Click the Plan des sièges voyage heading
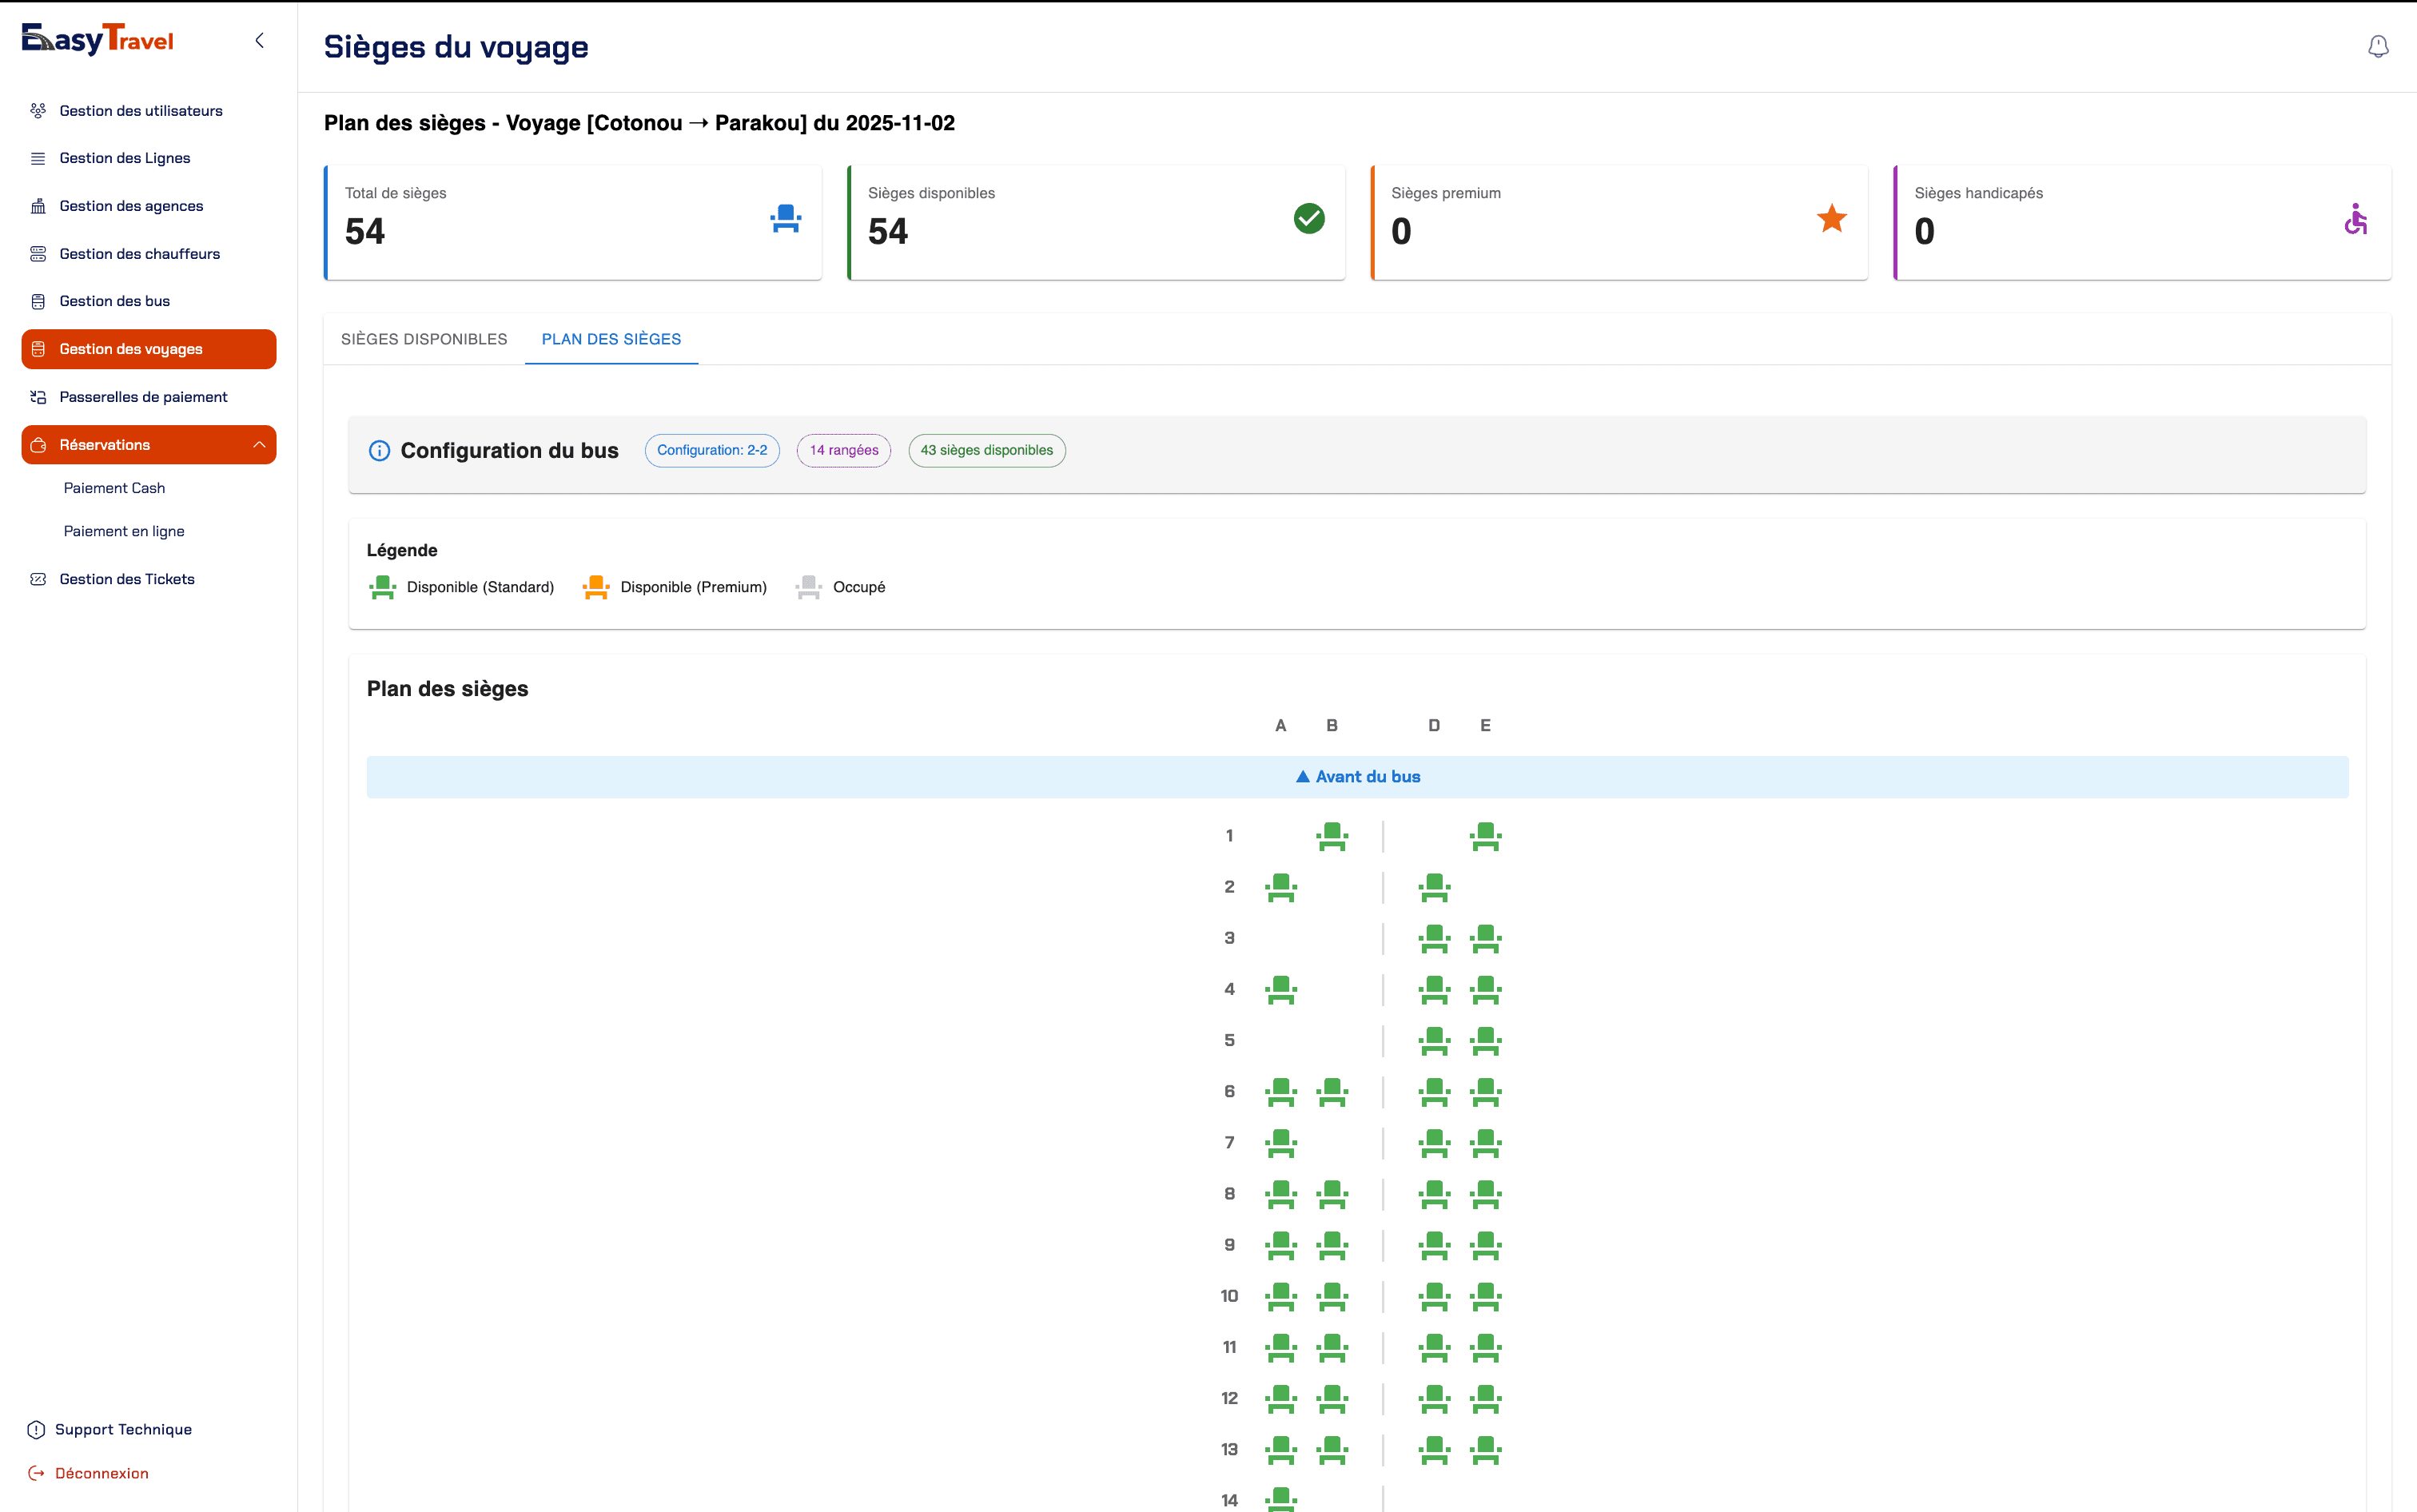The image size is (2417, 1512). (x=639, y=123)
